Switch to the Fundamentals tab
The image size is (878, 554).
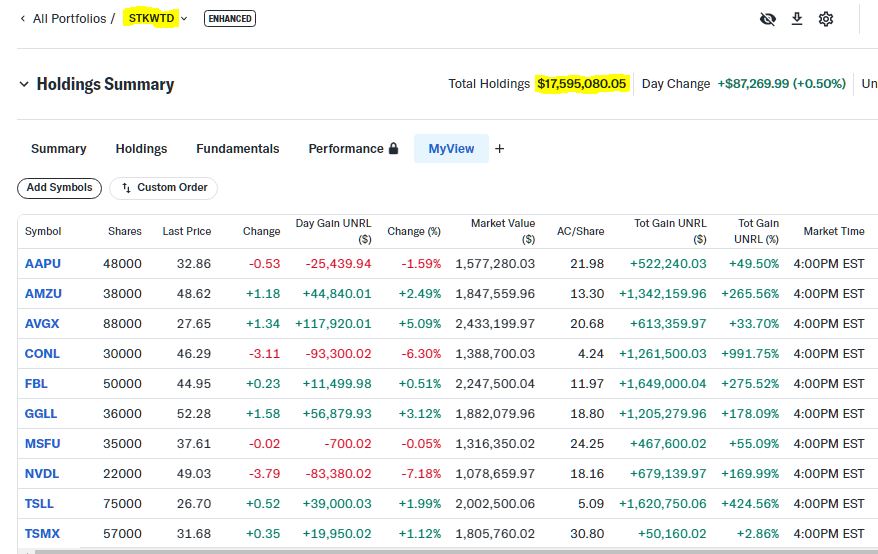click(237, 149)
